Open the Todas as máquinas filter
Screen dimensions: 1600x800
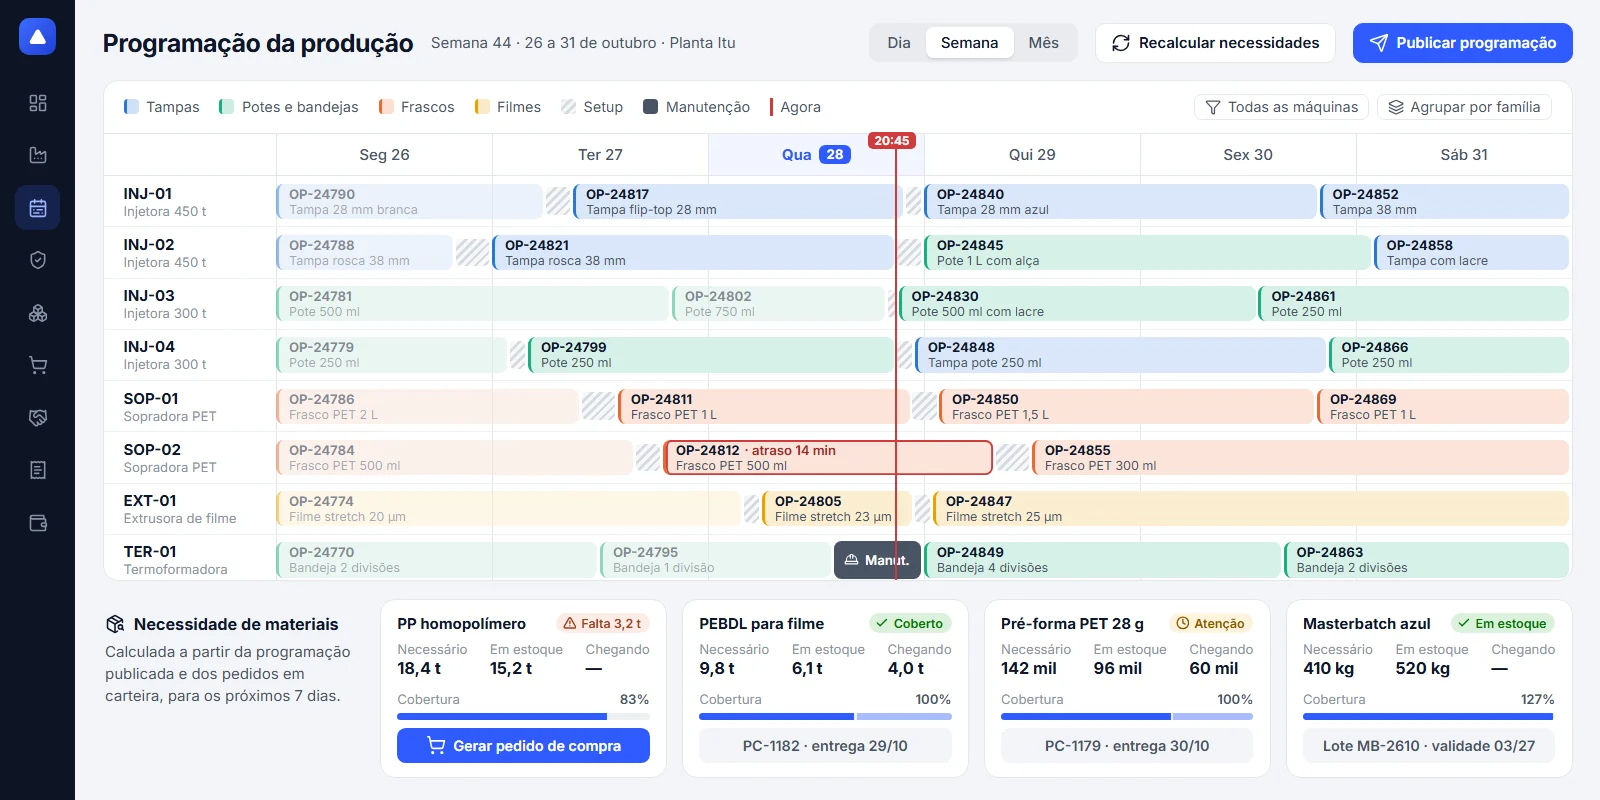click(1282, 107)
